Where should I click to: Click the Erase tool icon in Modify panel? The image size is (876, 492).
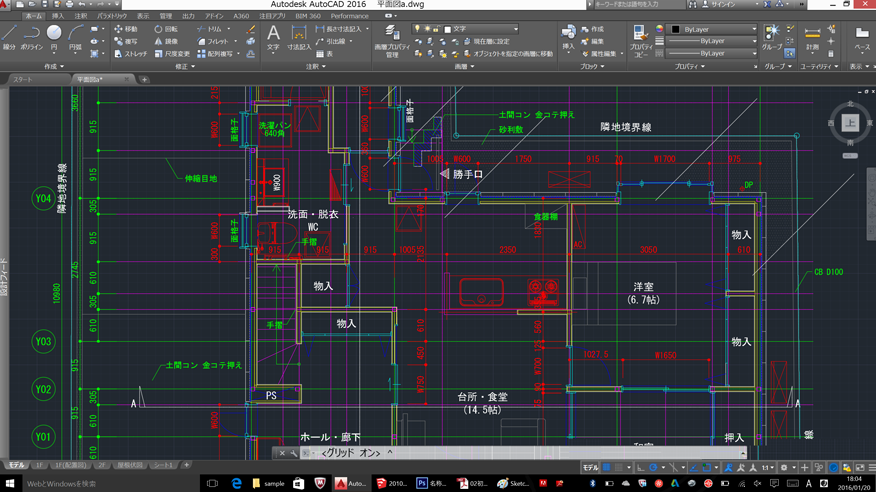click(x=251, y=29)
